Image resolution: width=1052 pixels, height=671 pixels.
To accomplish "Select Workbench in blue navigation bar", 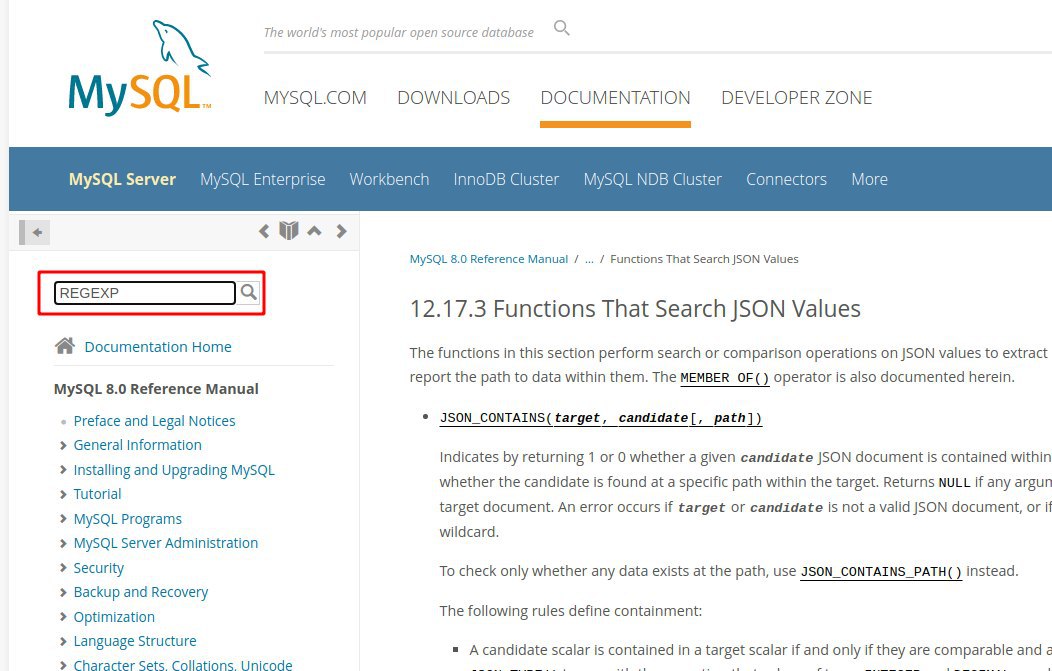I will pyautogui.click(x=389, y=179).
